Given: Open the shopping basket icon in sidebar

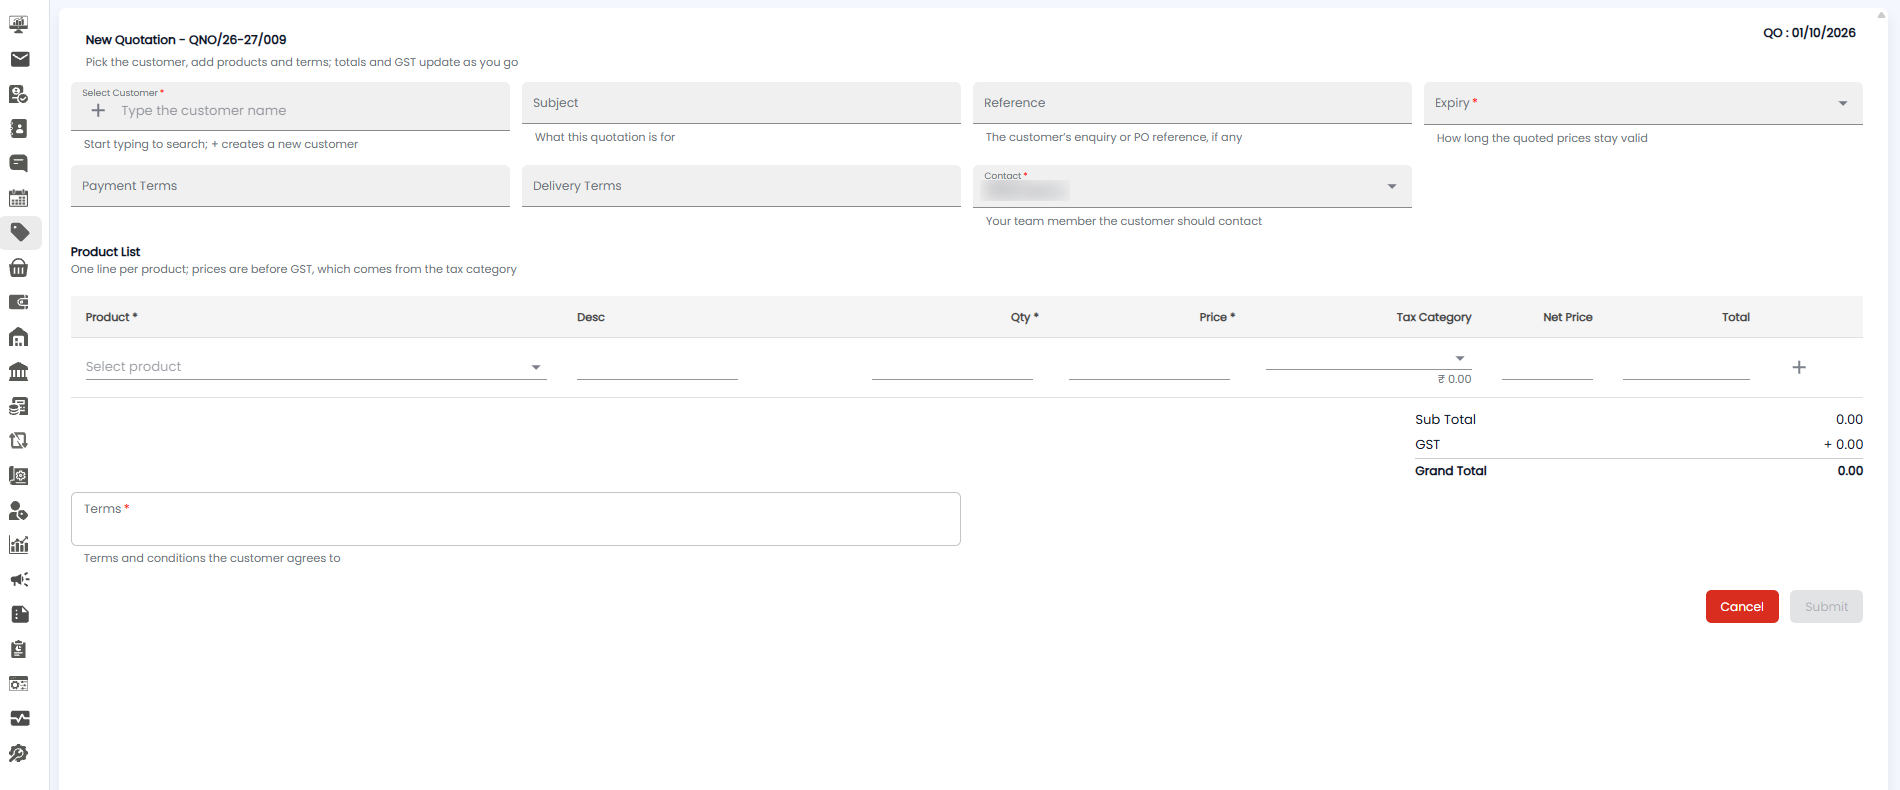Looking at the screenshot, I should coord(19,267).
